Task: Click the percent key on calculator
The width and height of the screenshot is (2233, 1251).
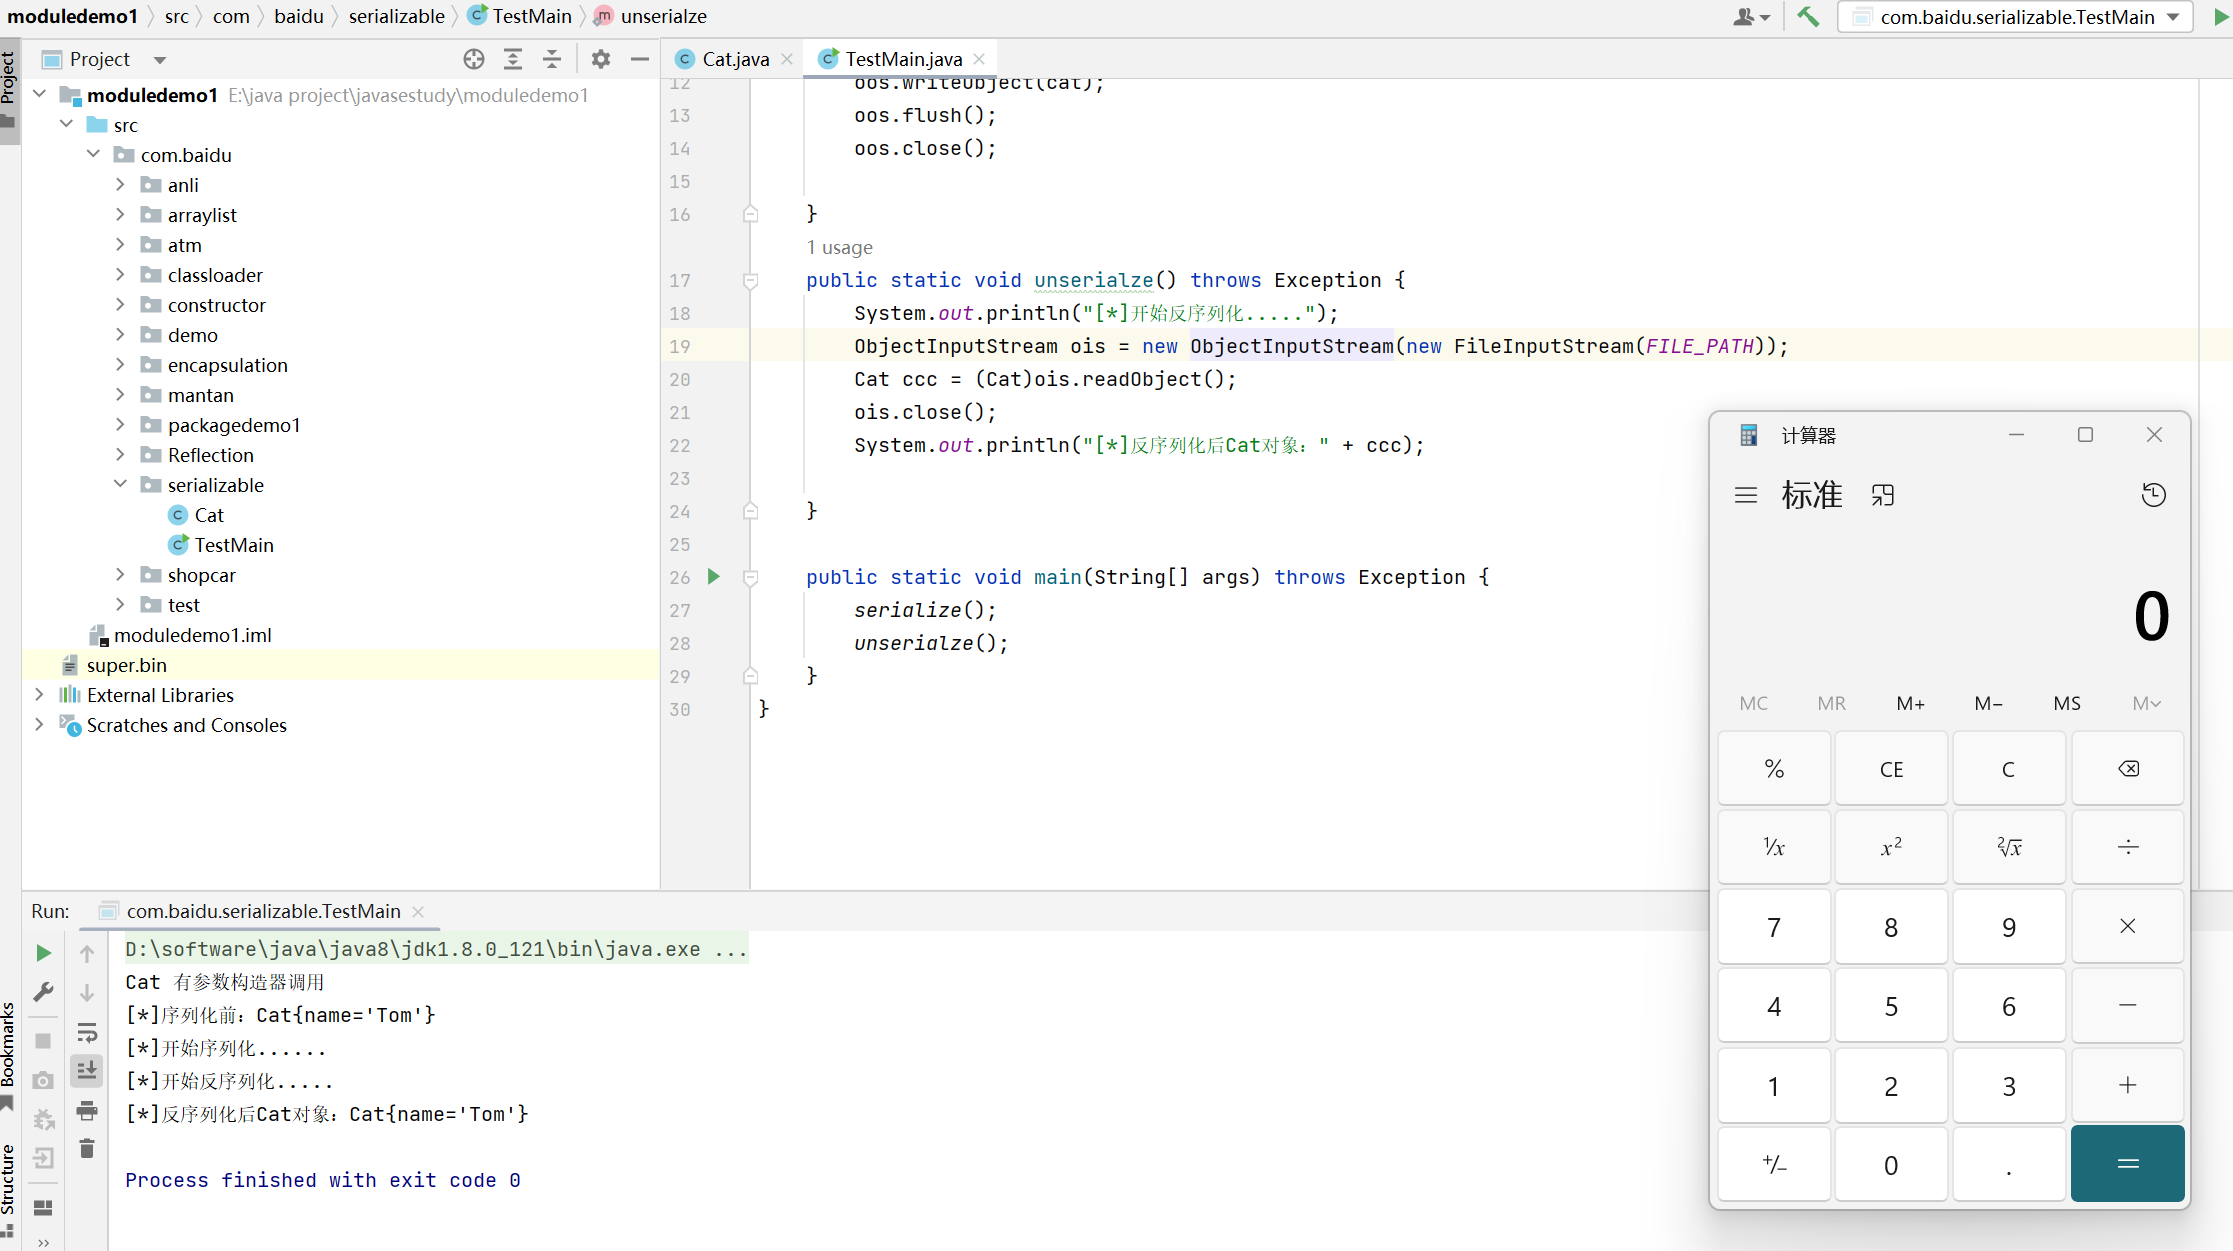Action: click(1774, 769)
